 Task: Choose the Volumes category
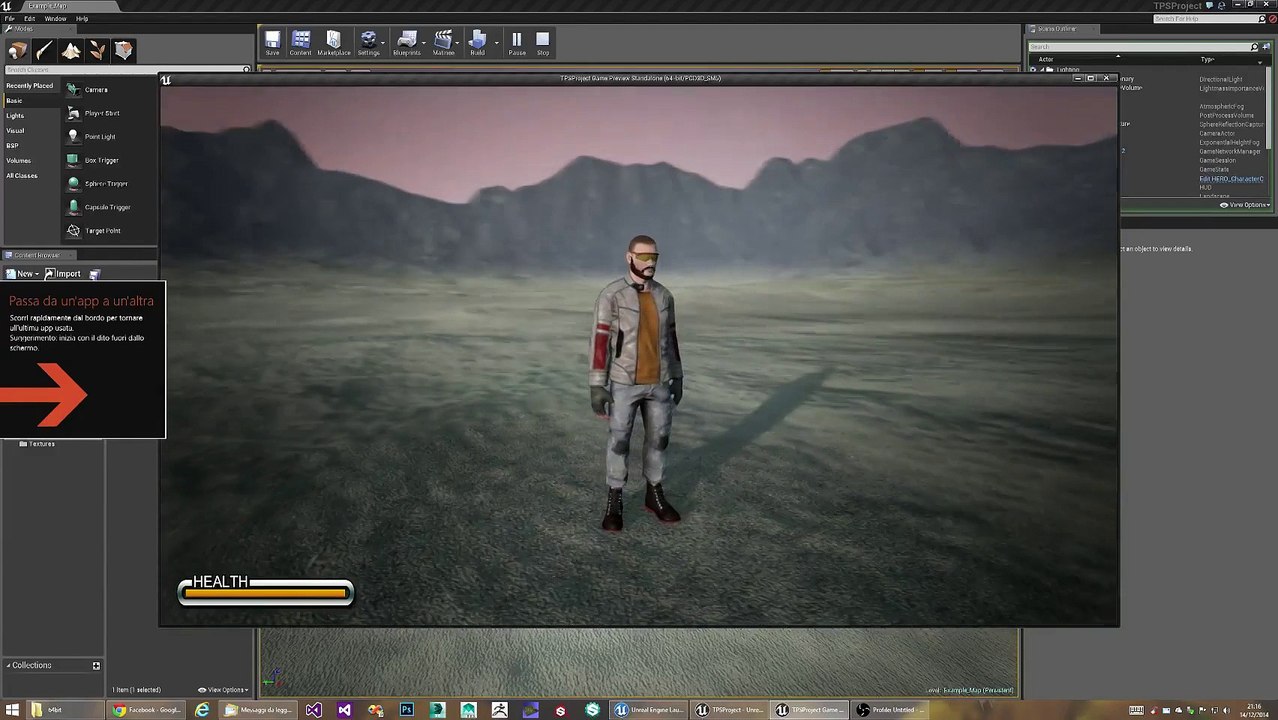click(x=18, y=161)
